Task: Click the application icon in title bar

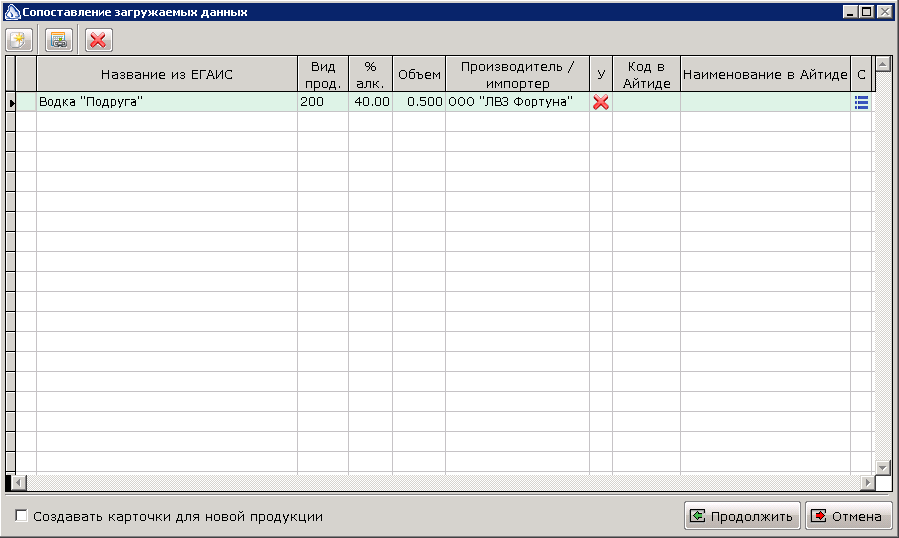Action: pos(11,12)
